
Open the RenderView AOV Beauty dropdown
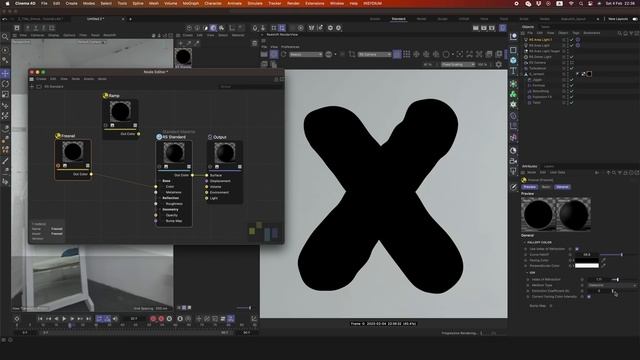306,54
